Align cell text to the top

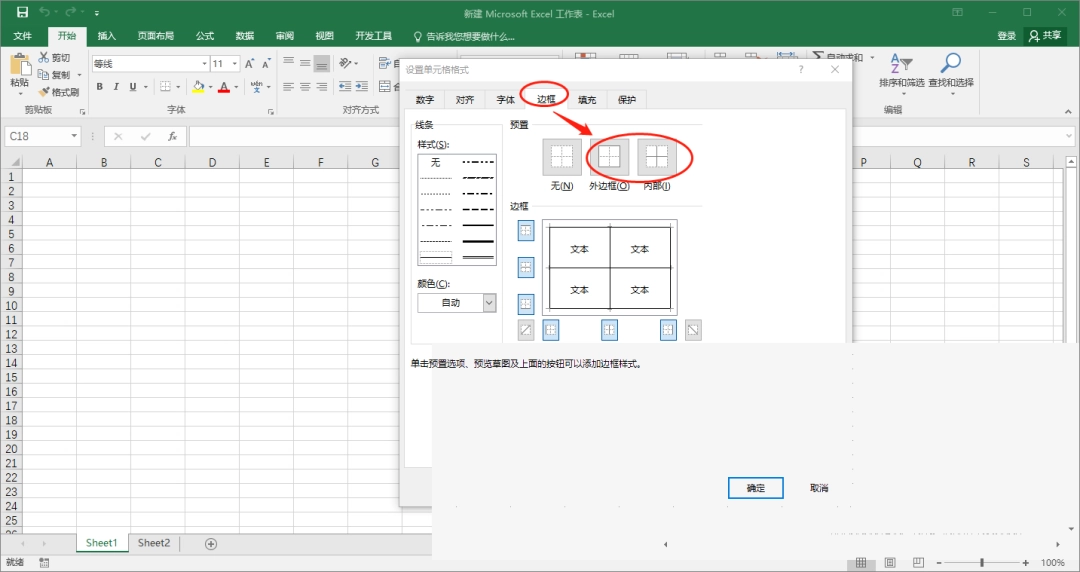(289, 63)
